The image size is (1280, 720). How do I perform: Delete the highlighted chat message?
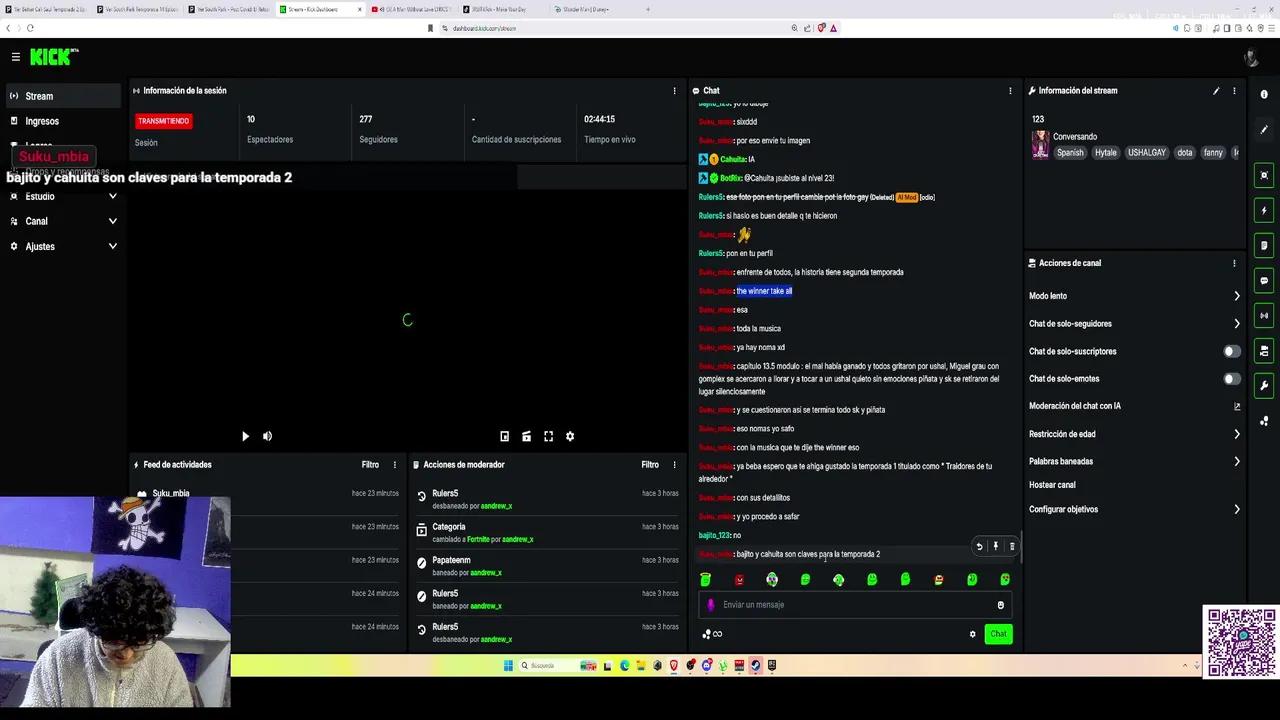coord(1011,546)
